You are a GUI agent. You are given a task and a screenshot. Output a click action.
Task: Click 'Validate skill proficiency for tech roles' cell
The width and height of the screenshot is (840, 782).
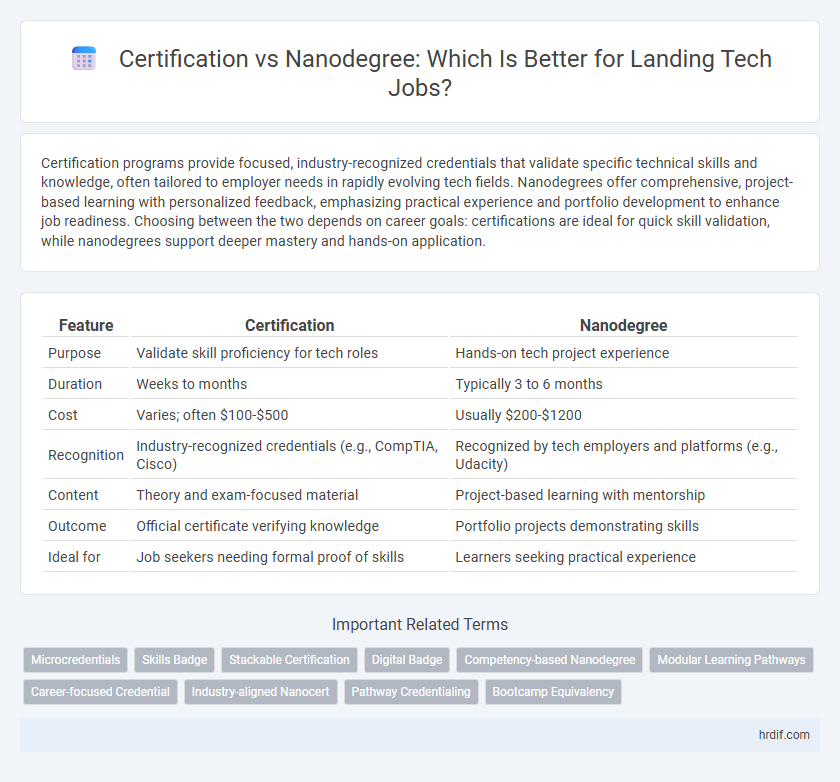[289, 353]
